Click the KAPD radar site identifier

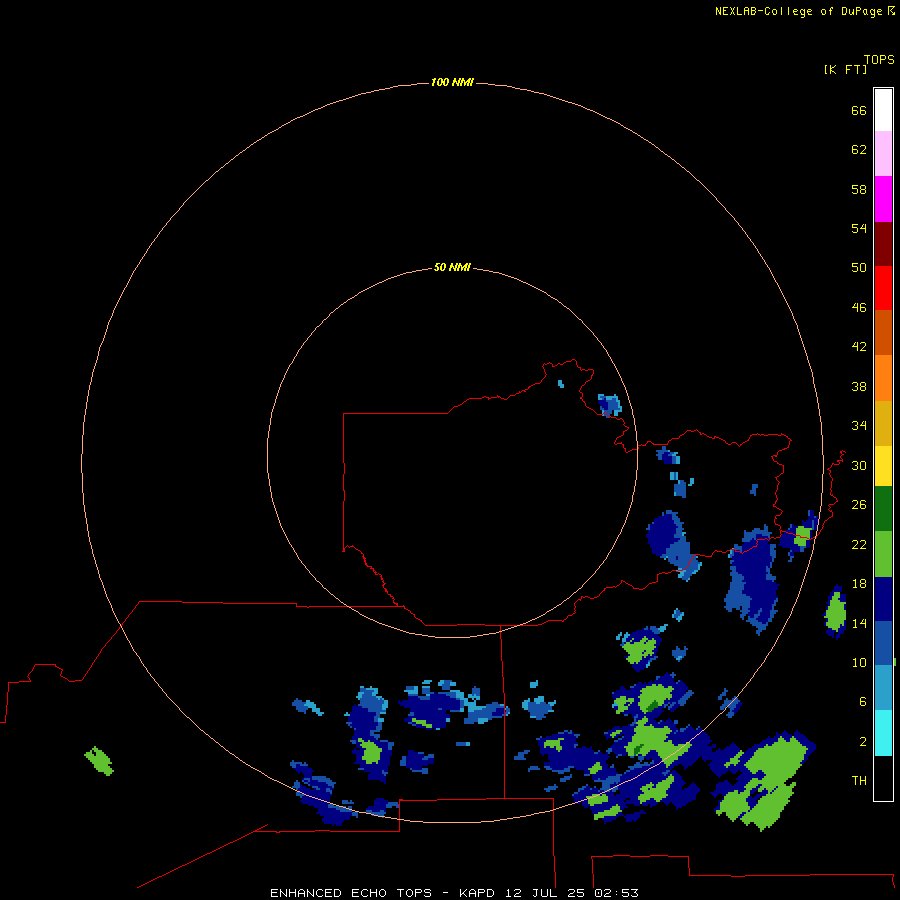[476, 893]
